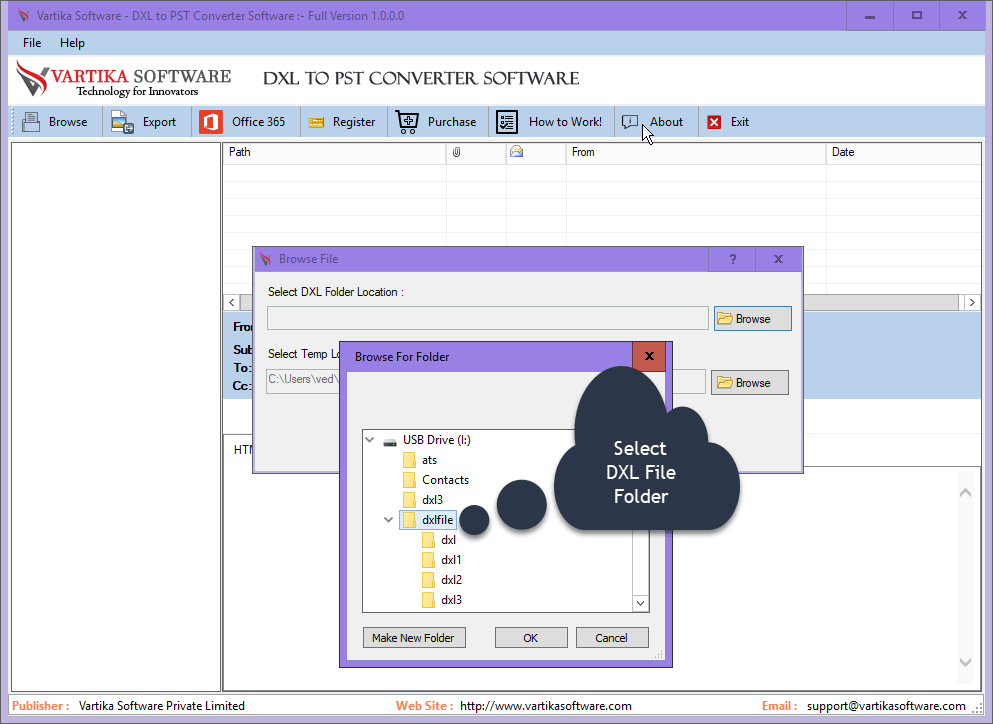Click OK in Browse For Folder
The image size is (993, 724).
pos(531,638)
